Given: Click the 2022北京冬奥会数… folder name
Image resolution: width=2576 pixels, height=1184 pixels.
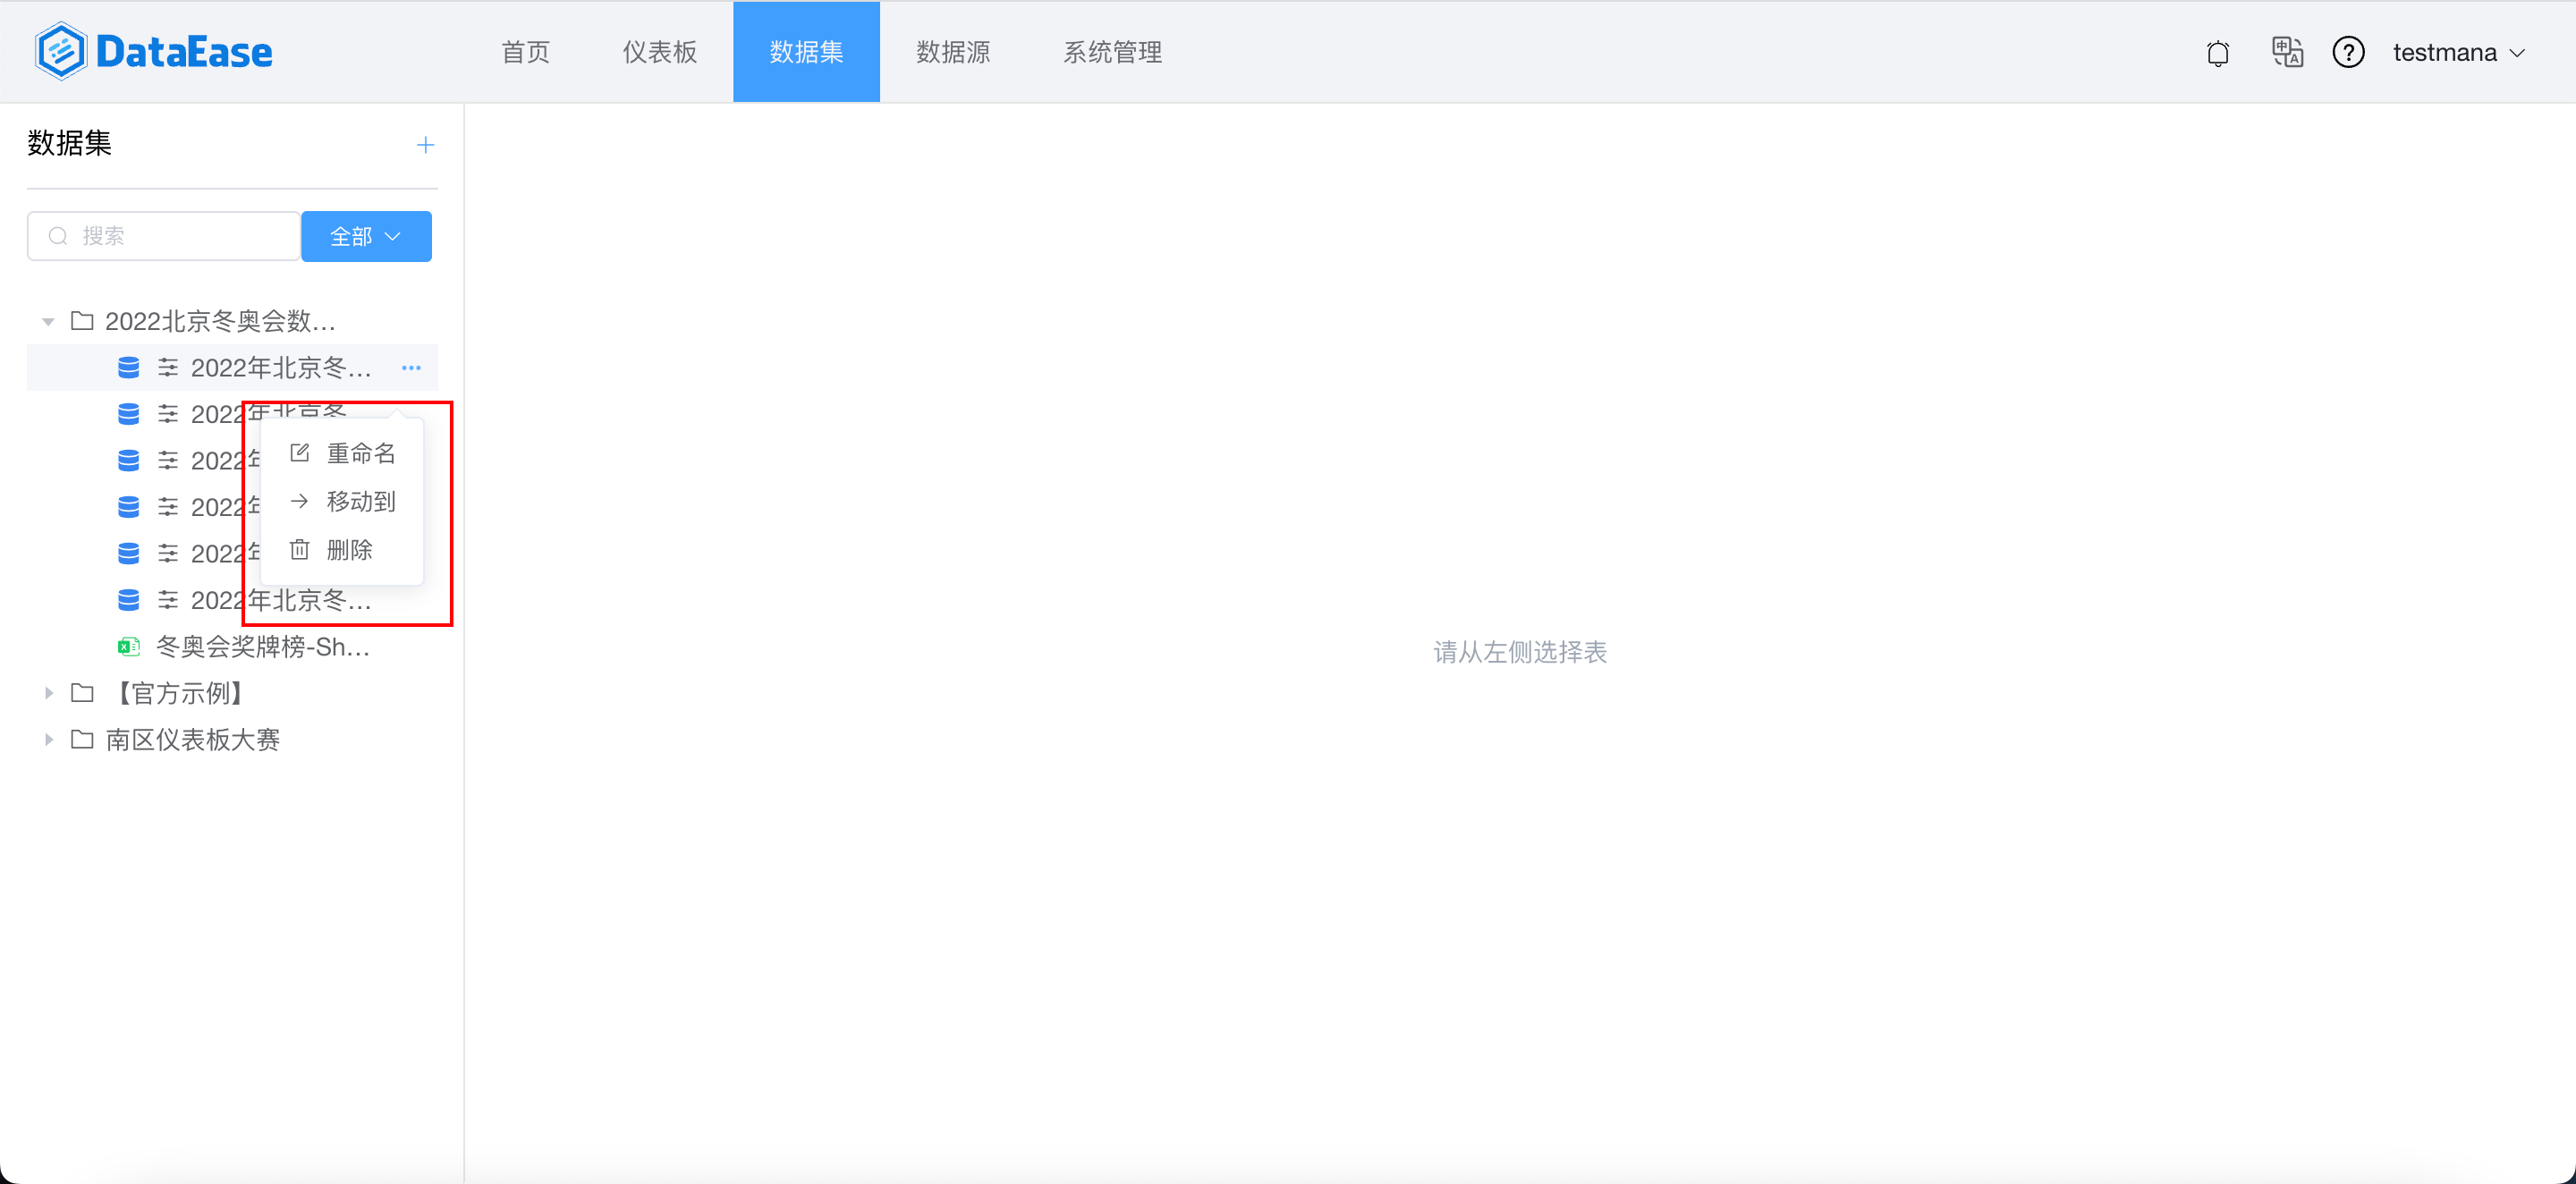Looking at the screenshot, I should [x=220, y=321].
